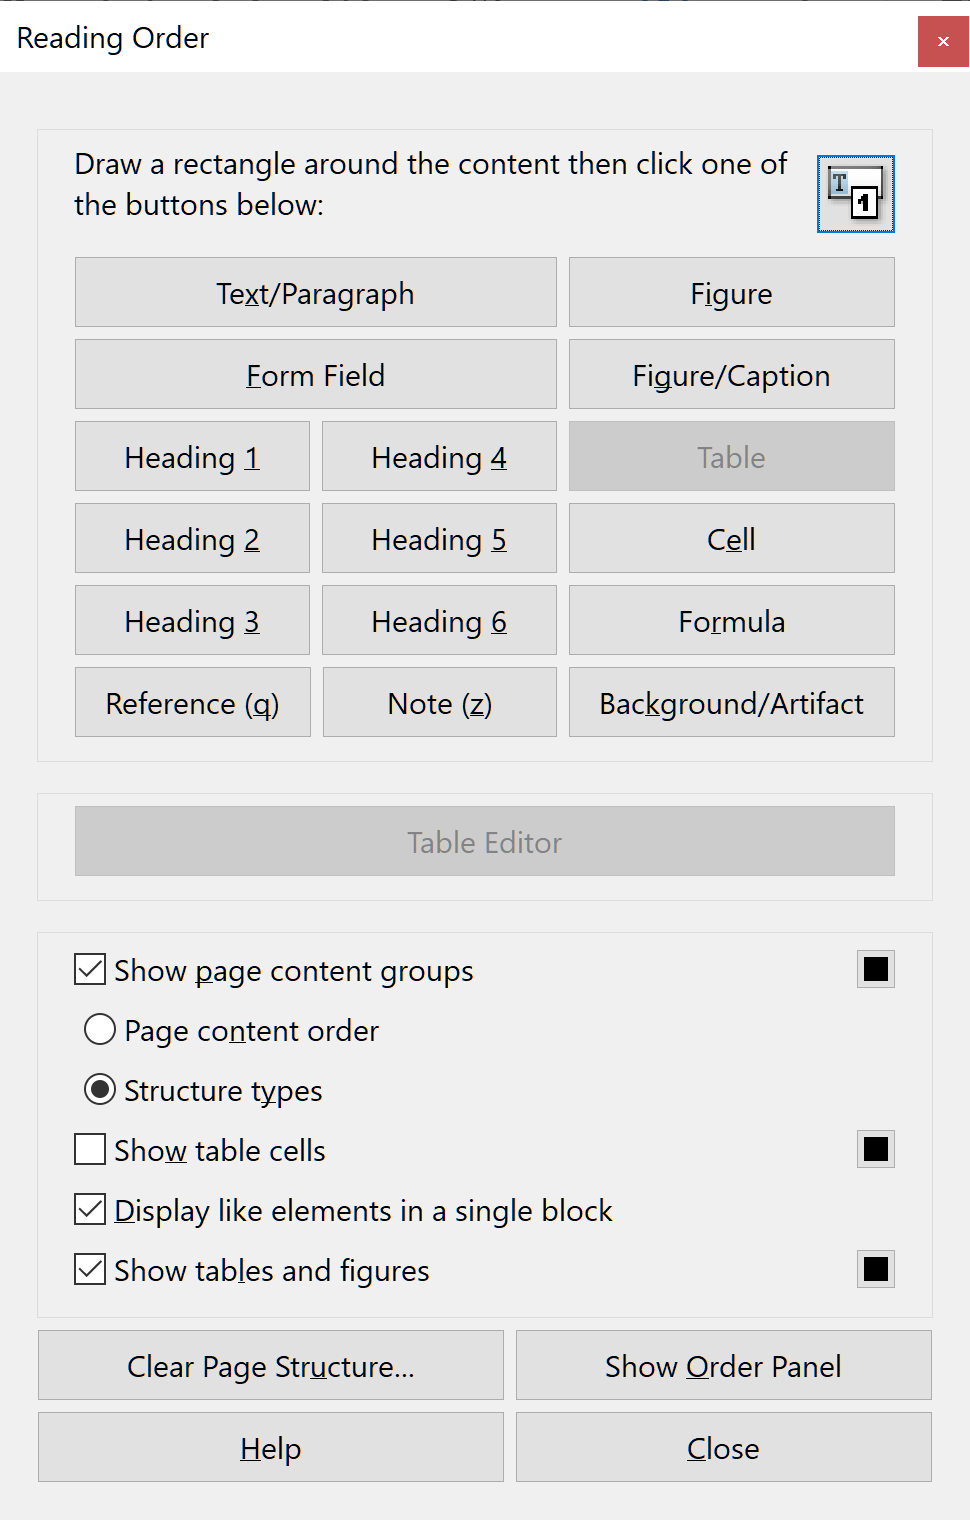
Task: Uncheck Display like elements in a single block
Action: [x=90, y=1210]
